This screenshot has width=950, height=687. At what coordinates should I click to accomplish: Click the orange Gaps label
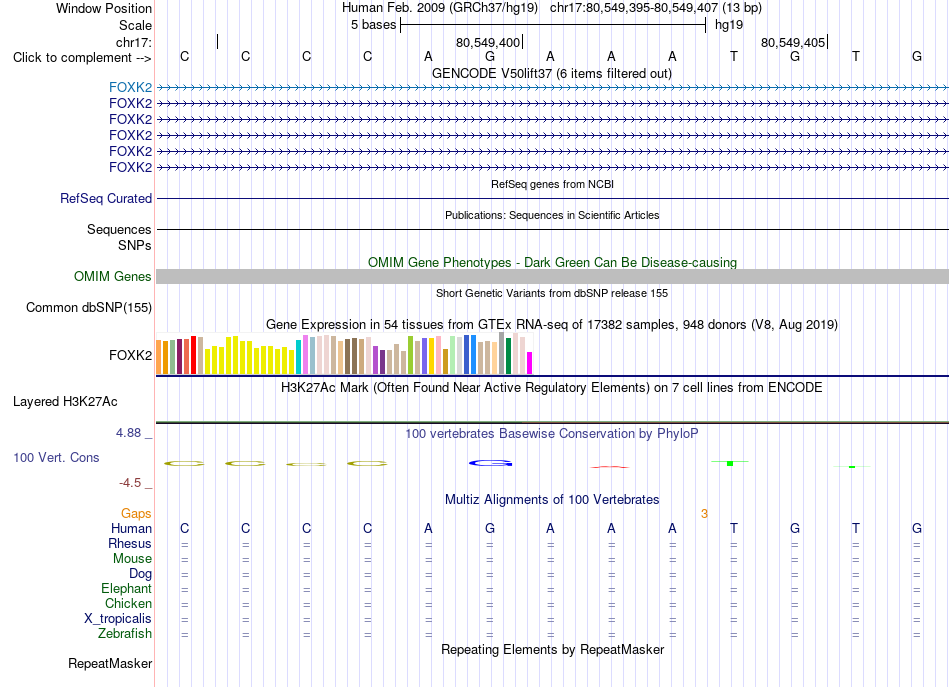click(136, 514)
